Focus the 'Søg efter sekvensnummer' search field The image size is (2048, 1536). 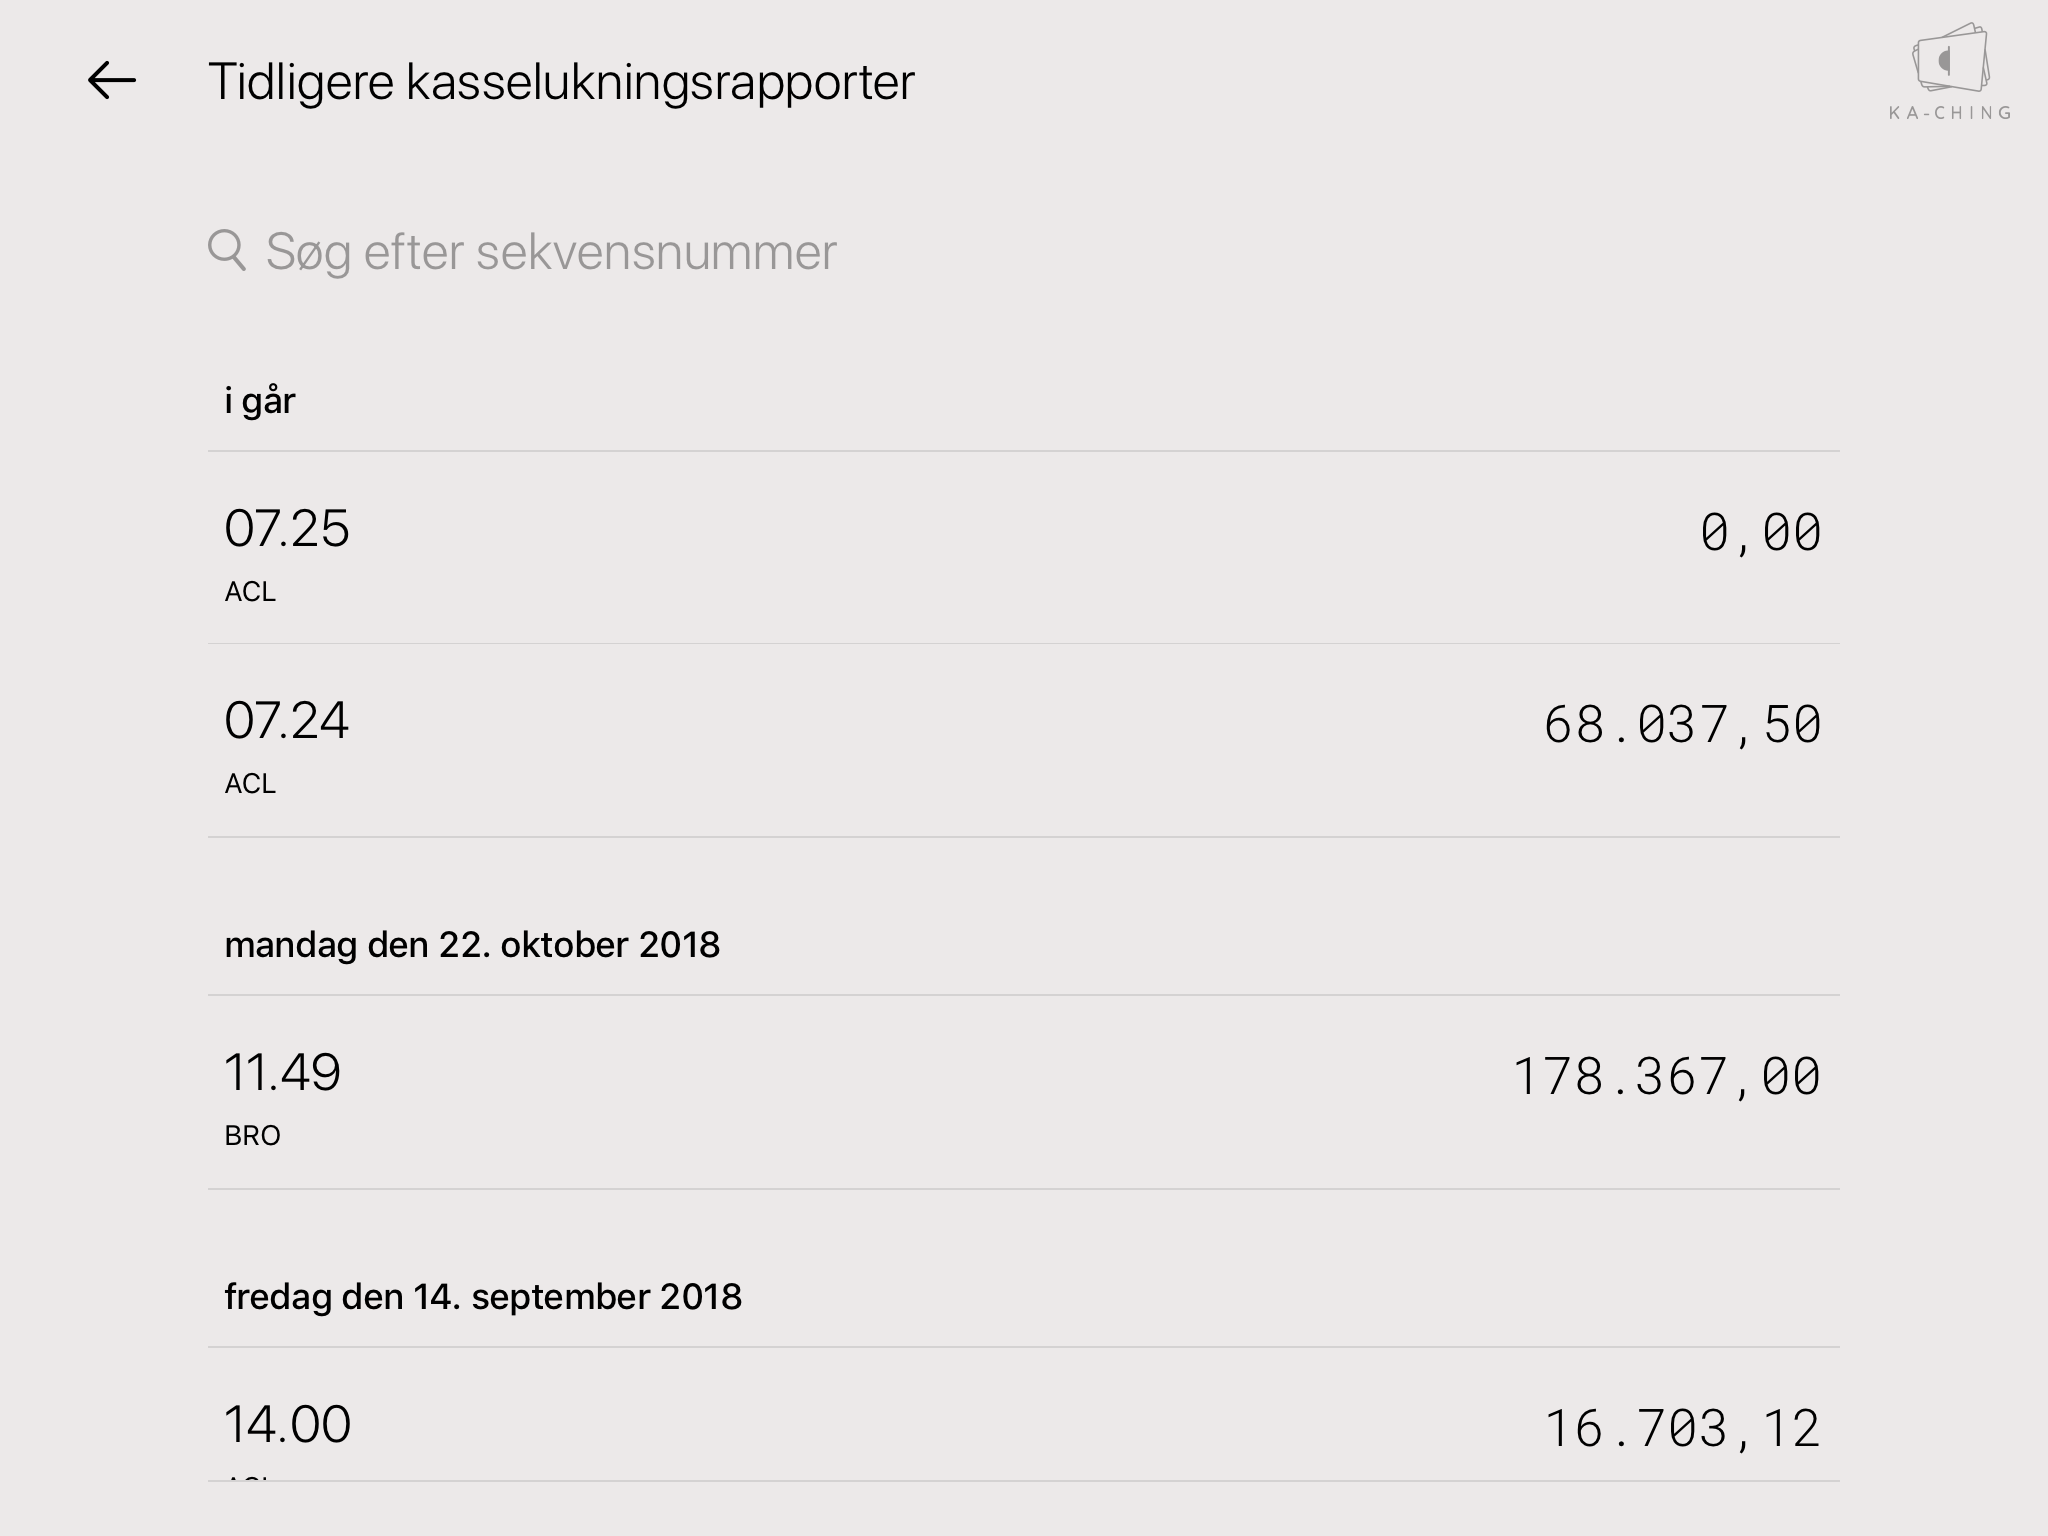click(x=550, y=252)
